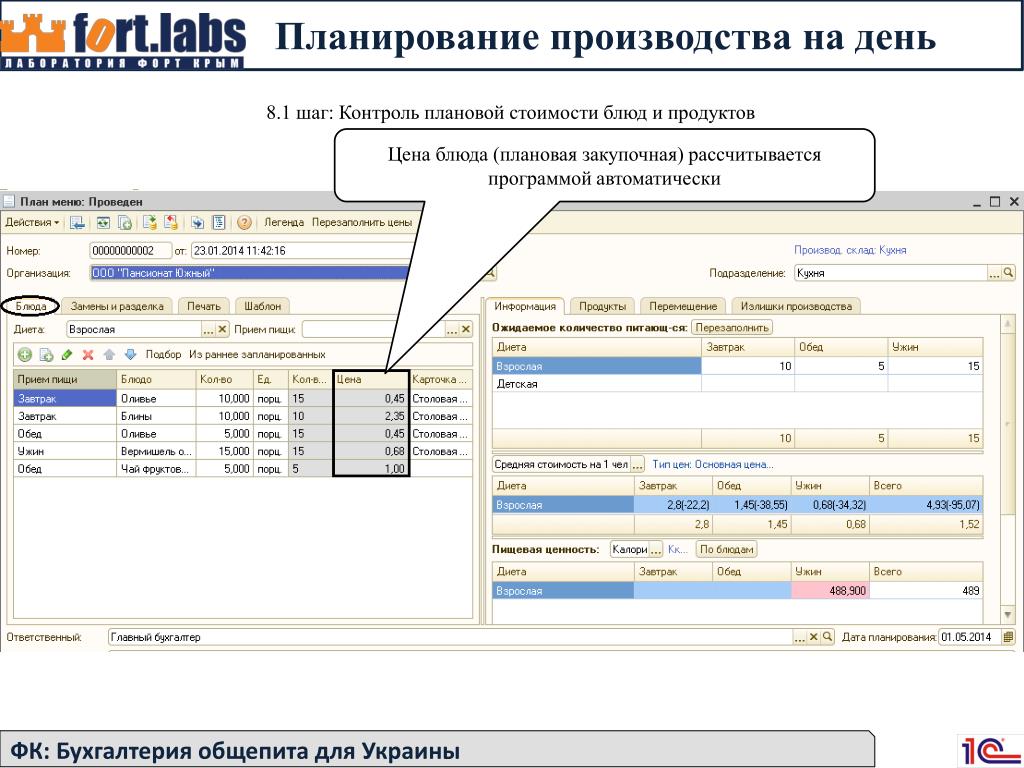Image resolution: width=1024 pixels, height=768 pixels.
Task: Click the pink Ужин cell 488,900
Action: coord(830,591)
